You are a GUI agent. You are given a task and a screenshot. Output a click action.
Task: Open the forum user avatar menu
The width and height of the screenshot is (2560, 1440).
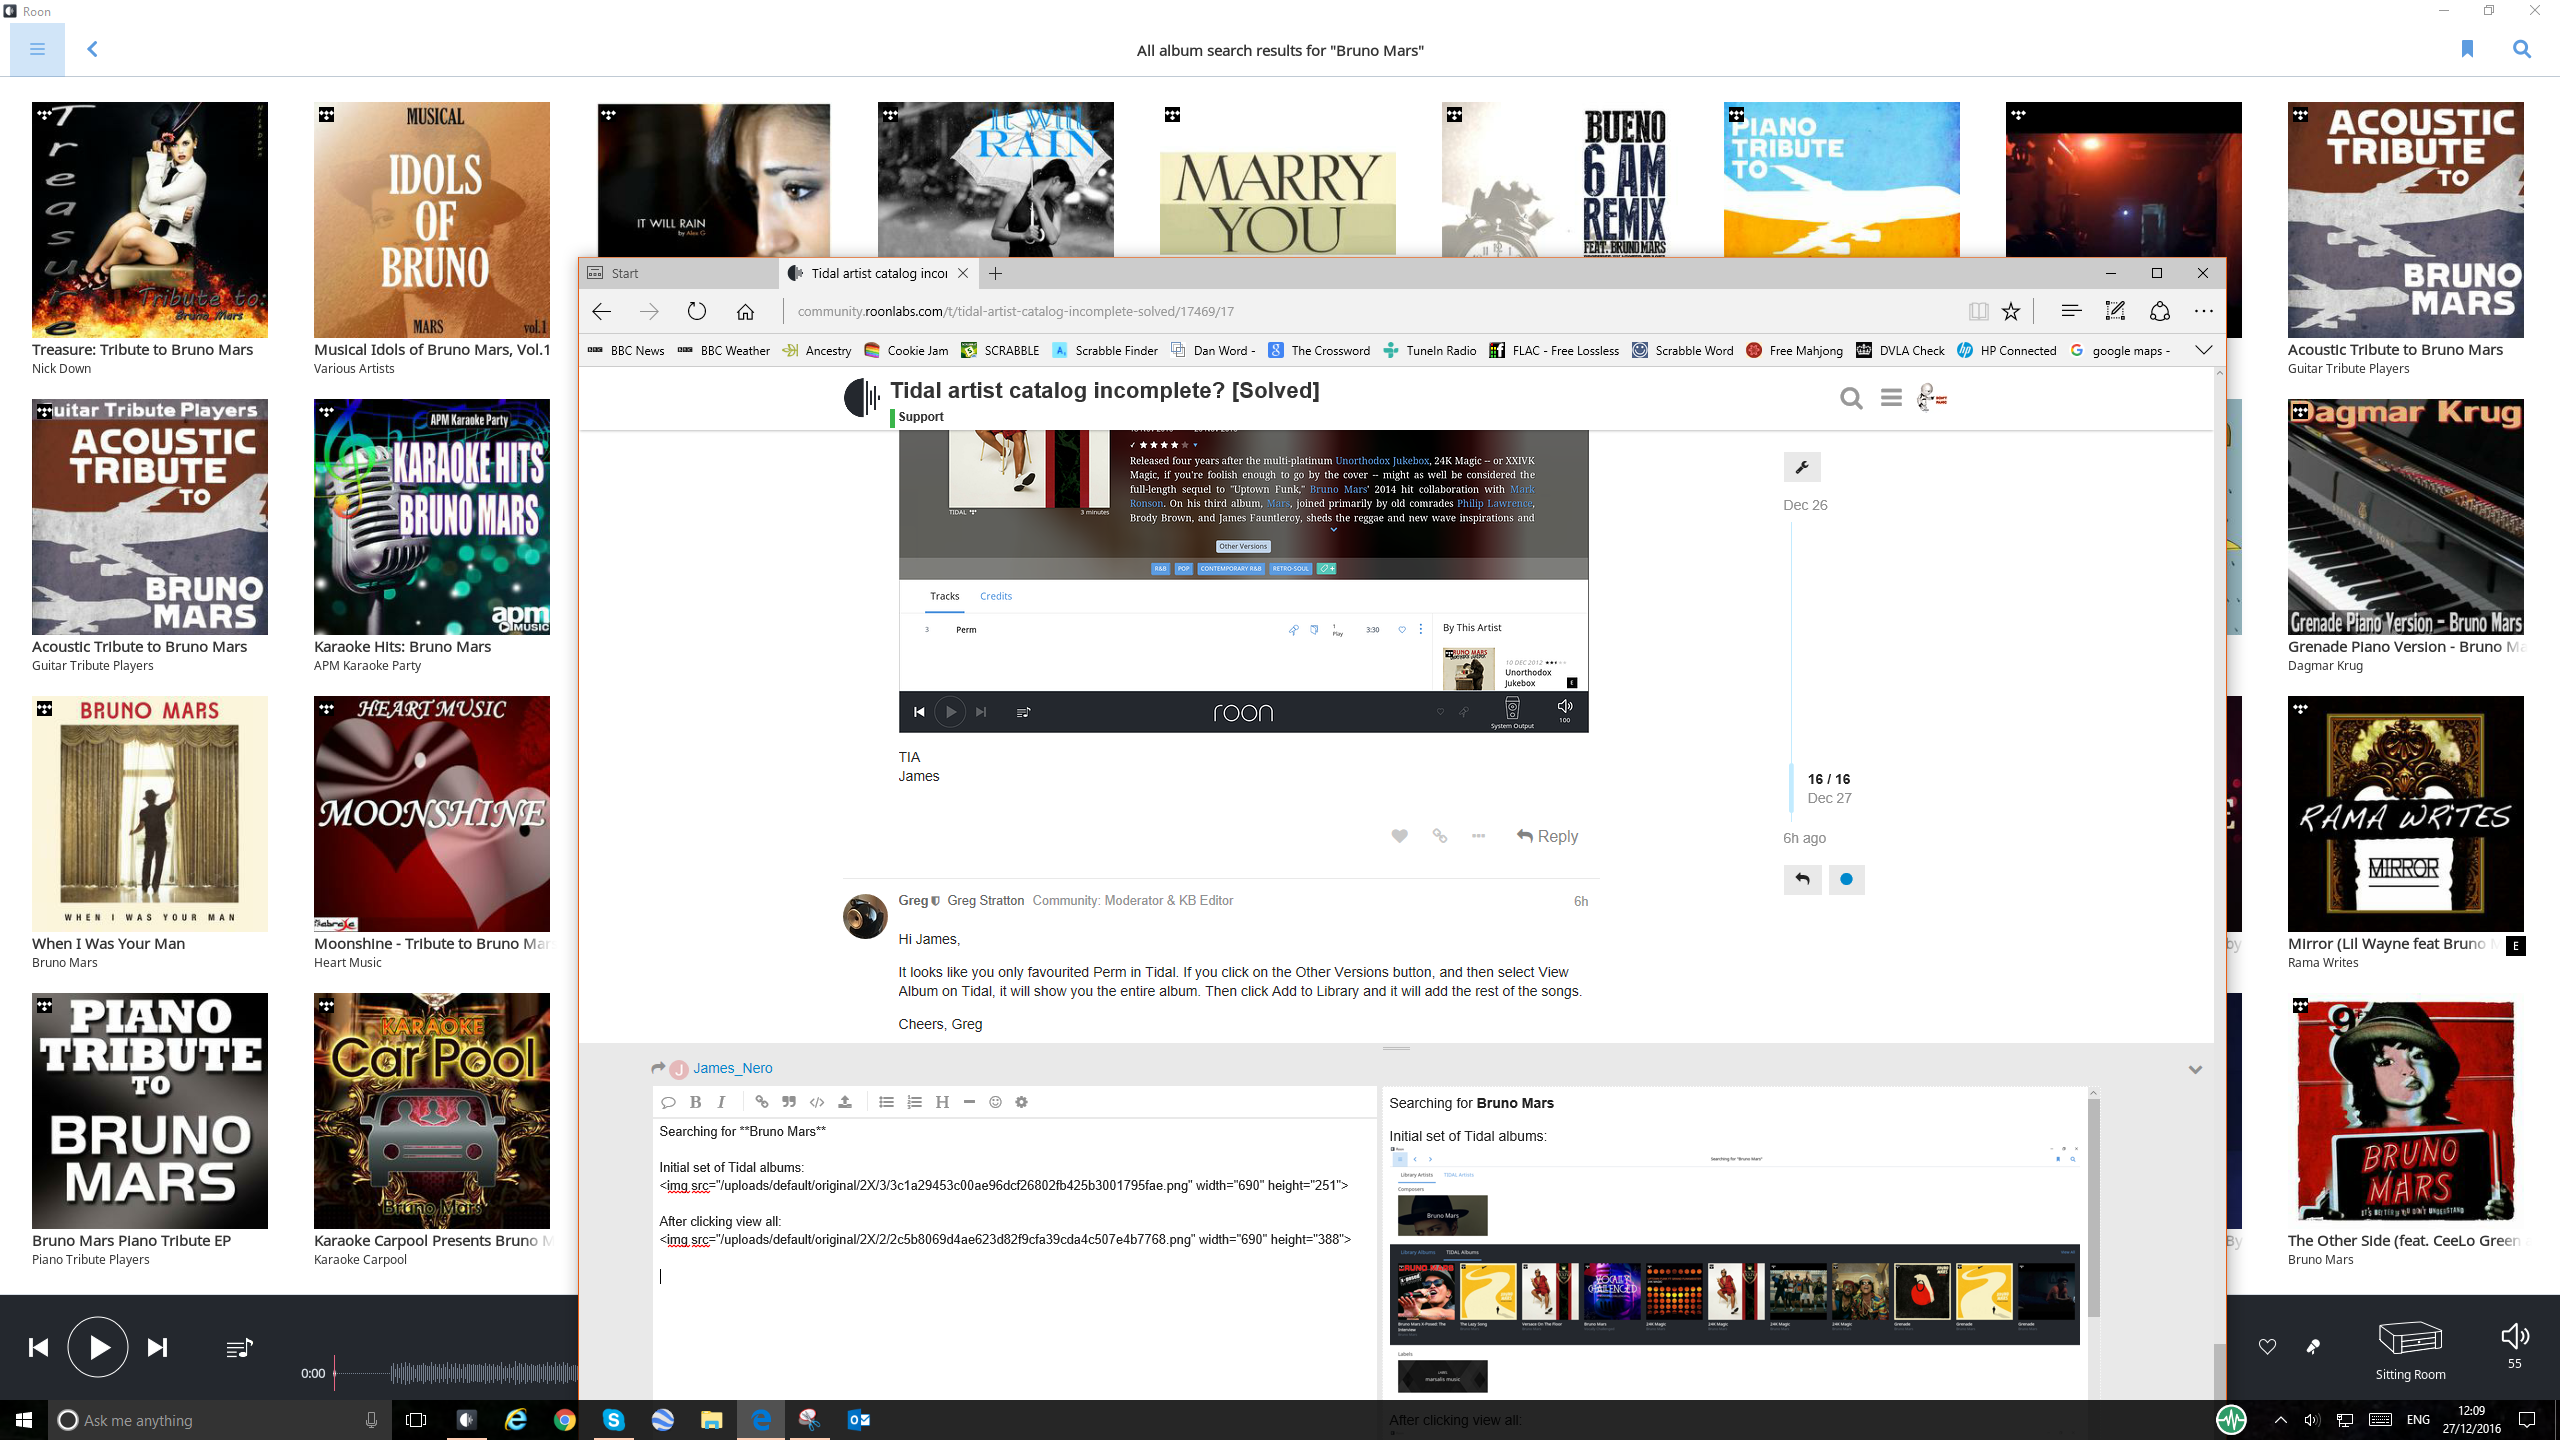tap(1931, 398)
